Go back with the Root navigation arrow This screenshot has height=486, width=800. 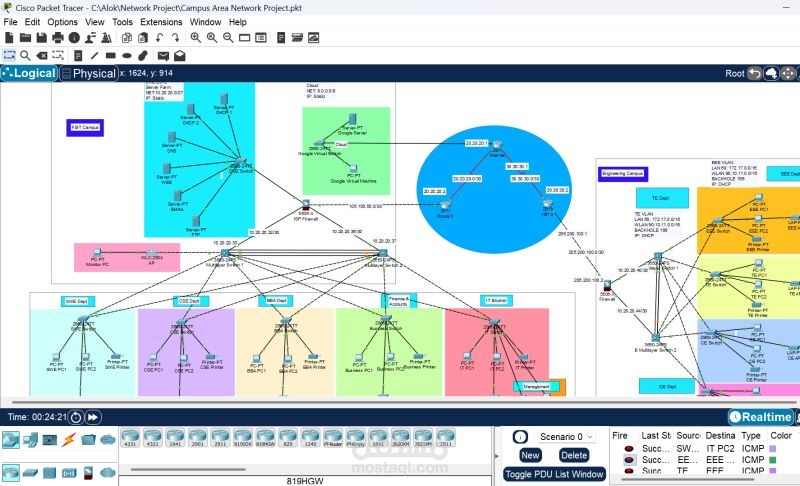click(754, 73)
